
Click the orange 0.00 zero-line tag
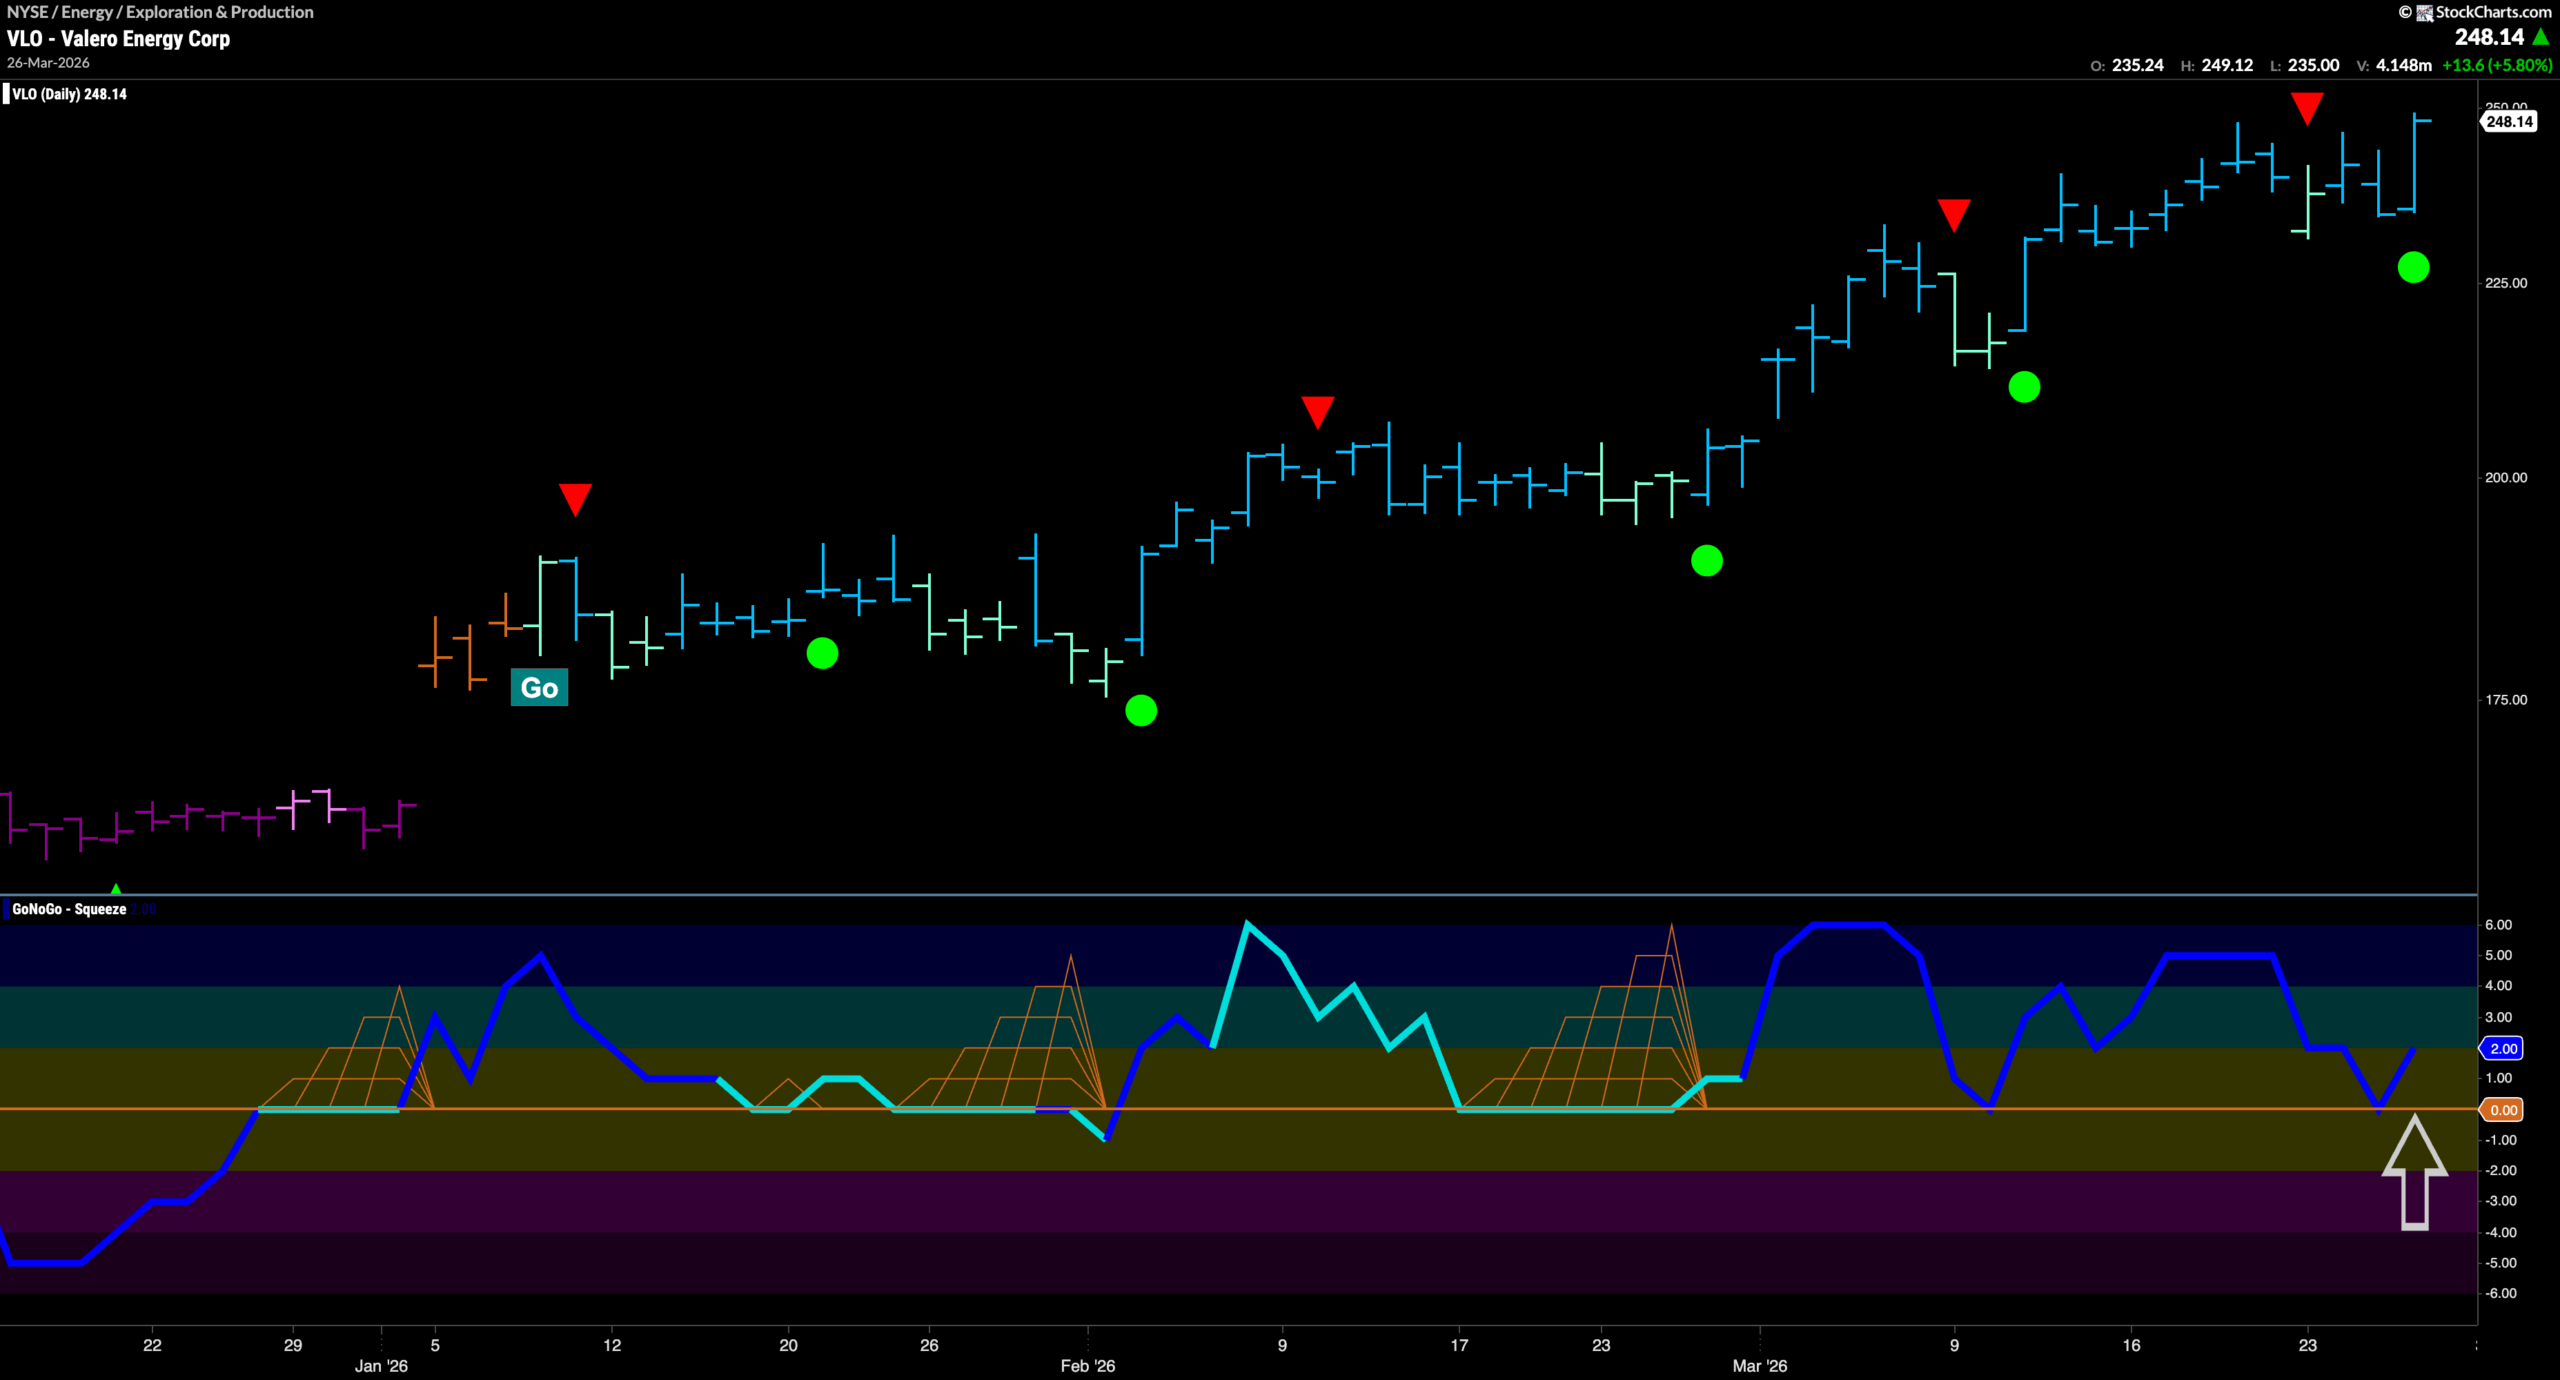click(2501, 1110)
